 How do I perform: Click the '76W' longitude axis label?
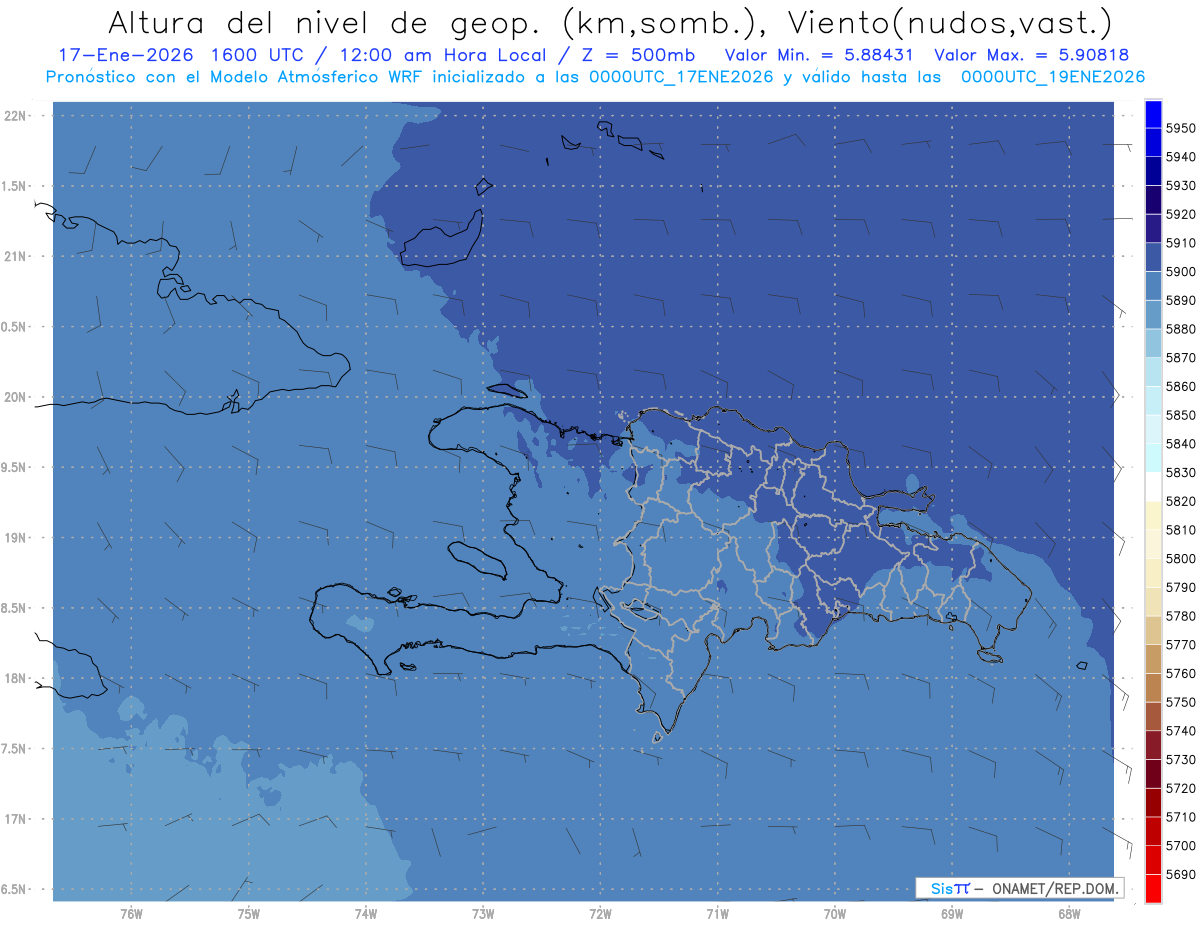coord(131,914)
